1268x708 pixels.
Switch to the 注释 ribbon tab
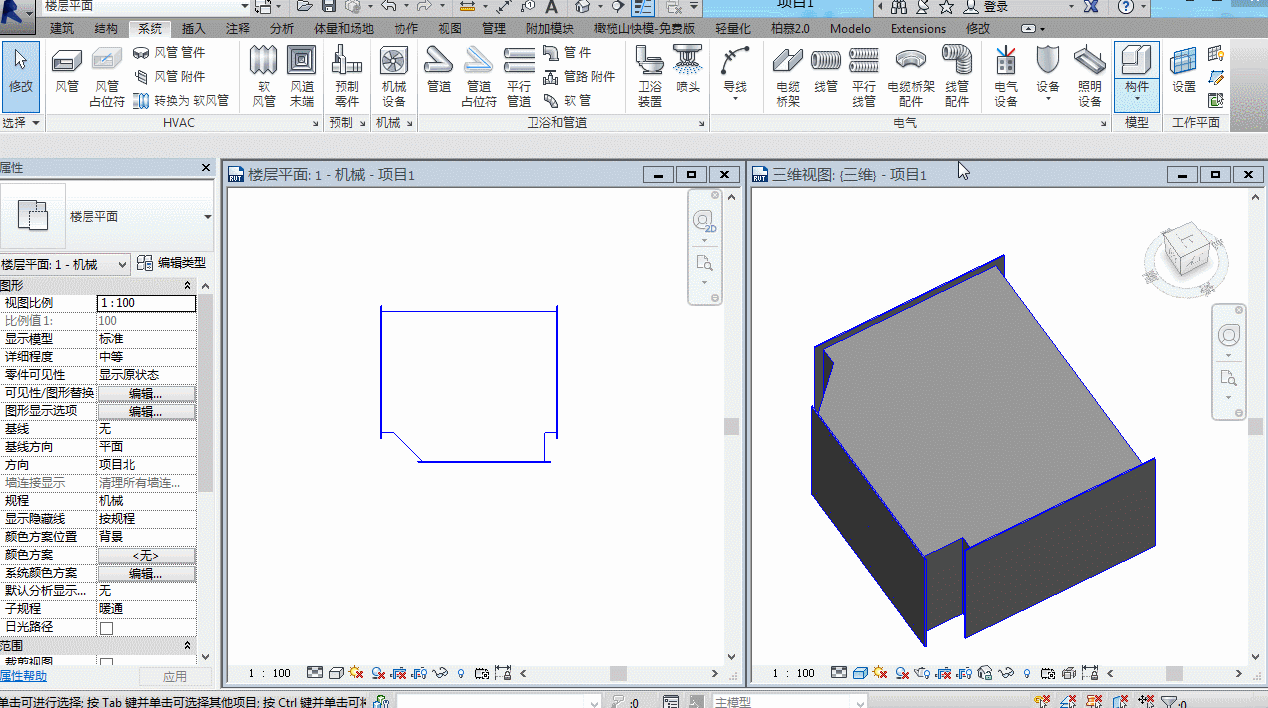pos(237,28)
